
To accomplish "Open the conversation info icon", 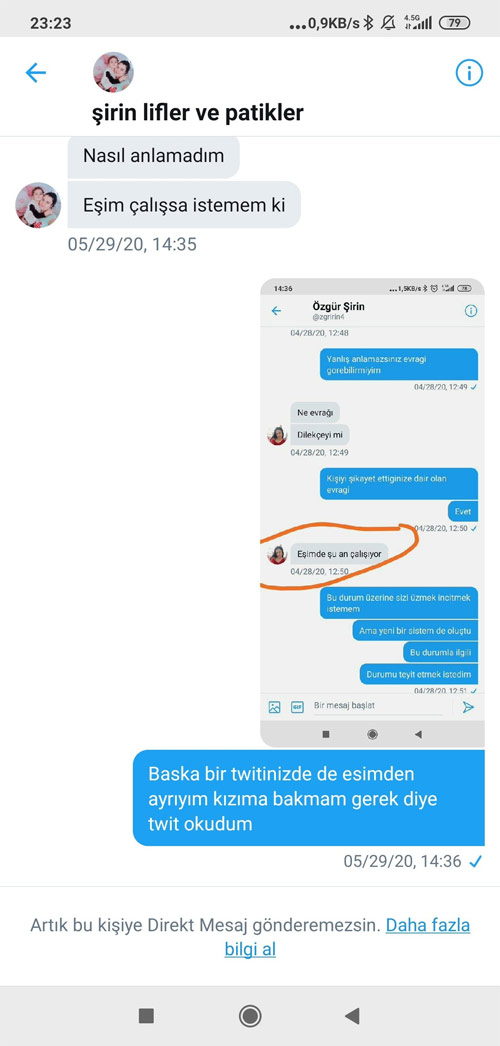I will [x=469, y=73].
